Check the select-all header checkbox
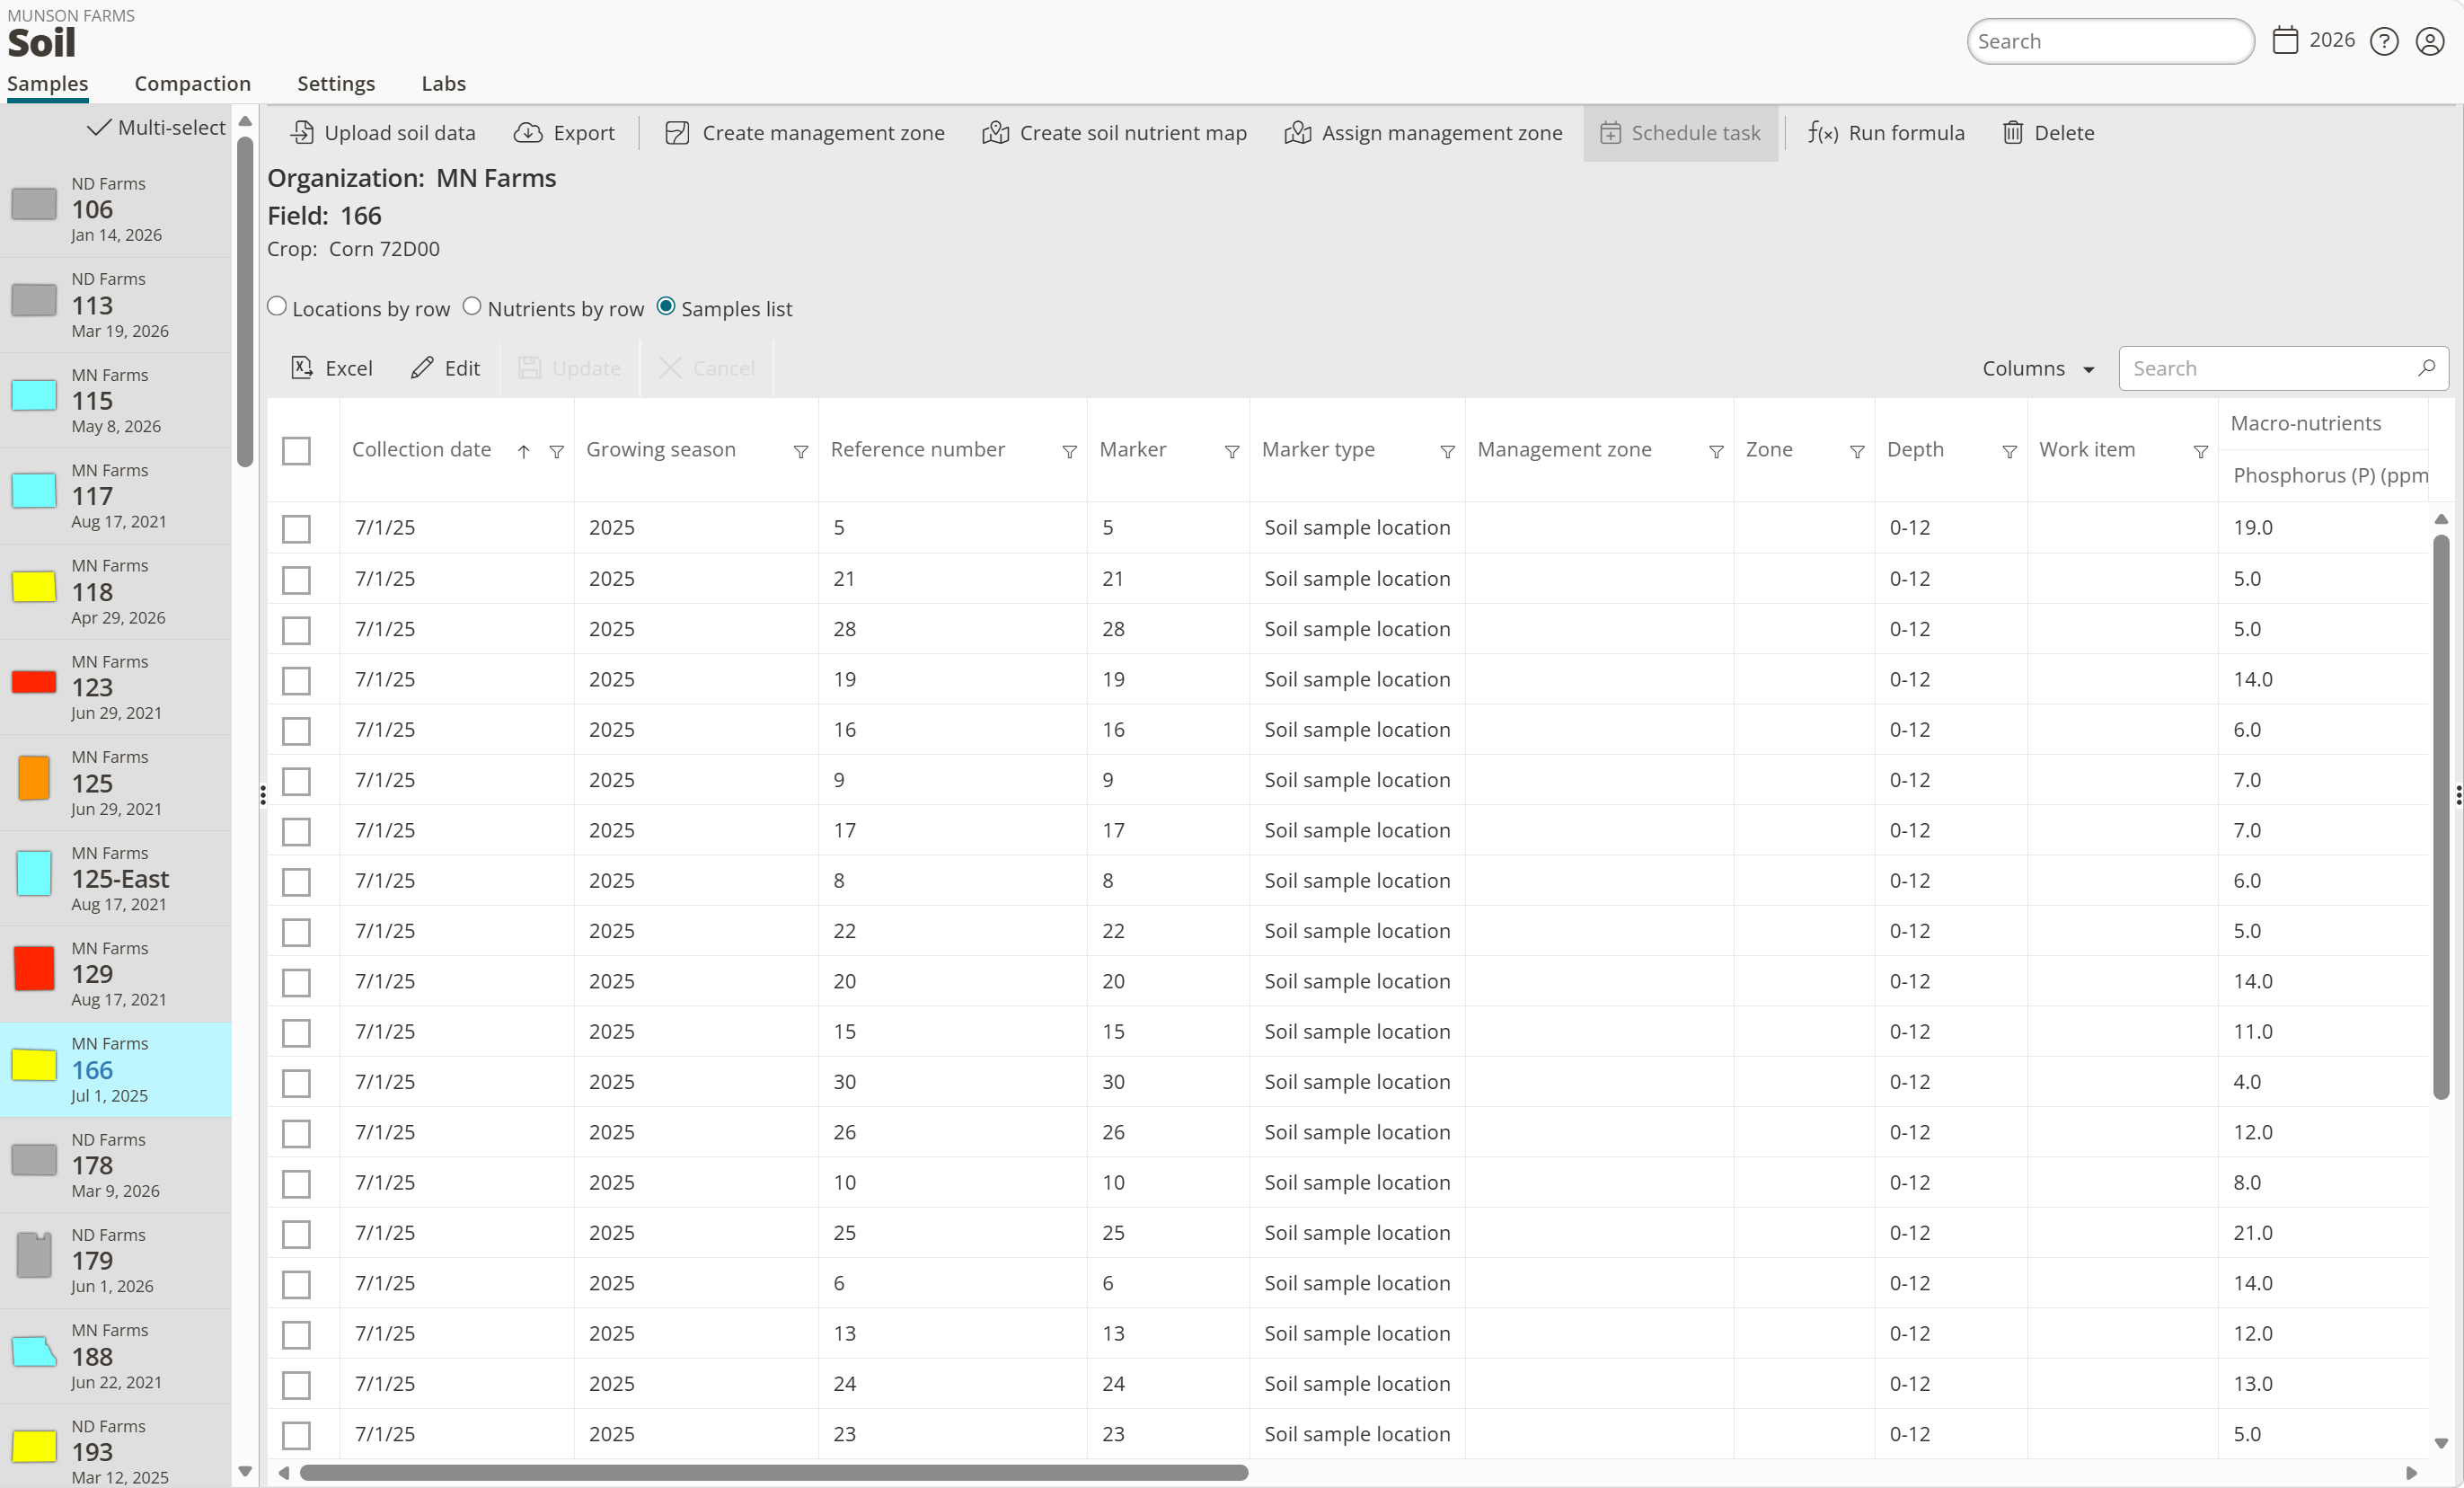Viewport: 2464px width, 1488px height. (296, 451)
